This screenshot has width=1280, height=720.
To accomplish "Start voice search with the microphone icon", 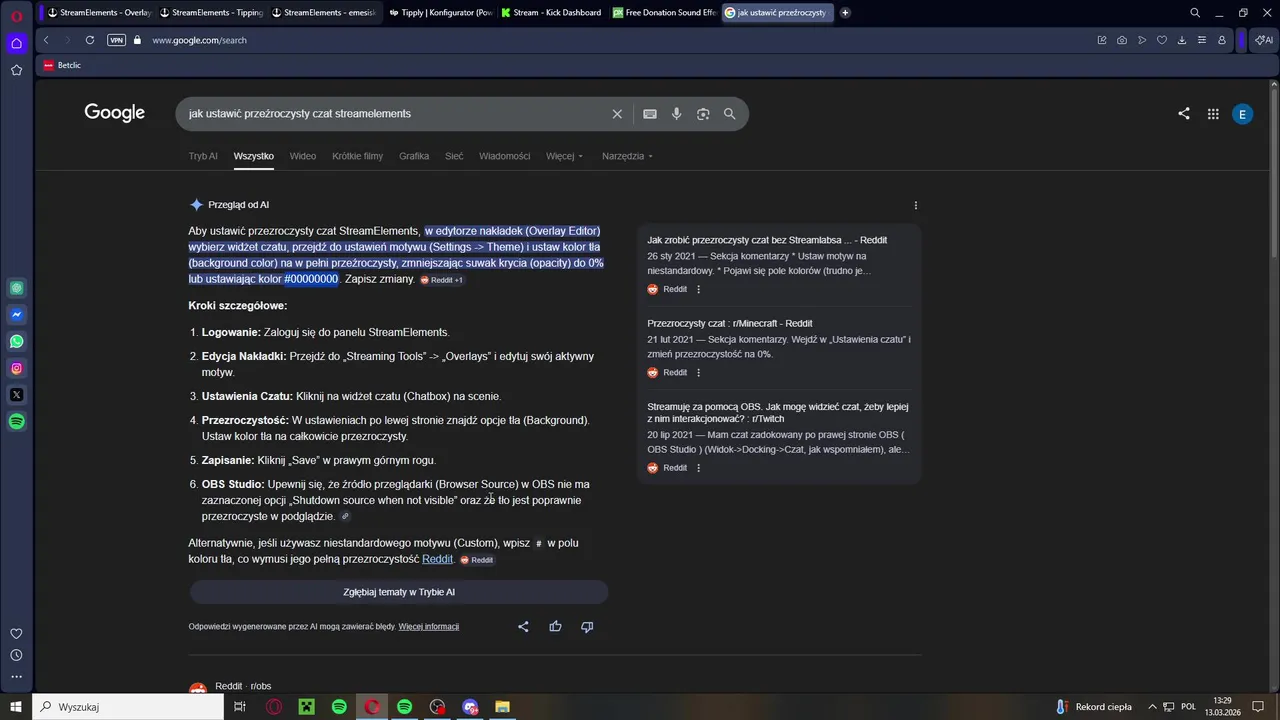I will point(677,114).
